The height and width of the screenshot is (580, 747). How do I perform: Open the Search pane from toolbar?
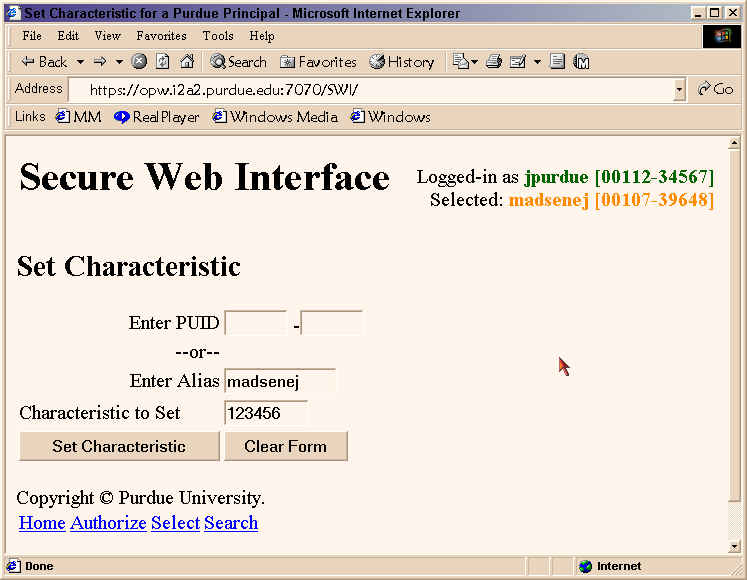[x=238, y=62]
